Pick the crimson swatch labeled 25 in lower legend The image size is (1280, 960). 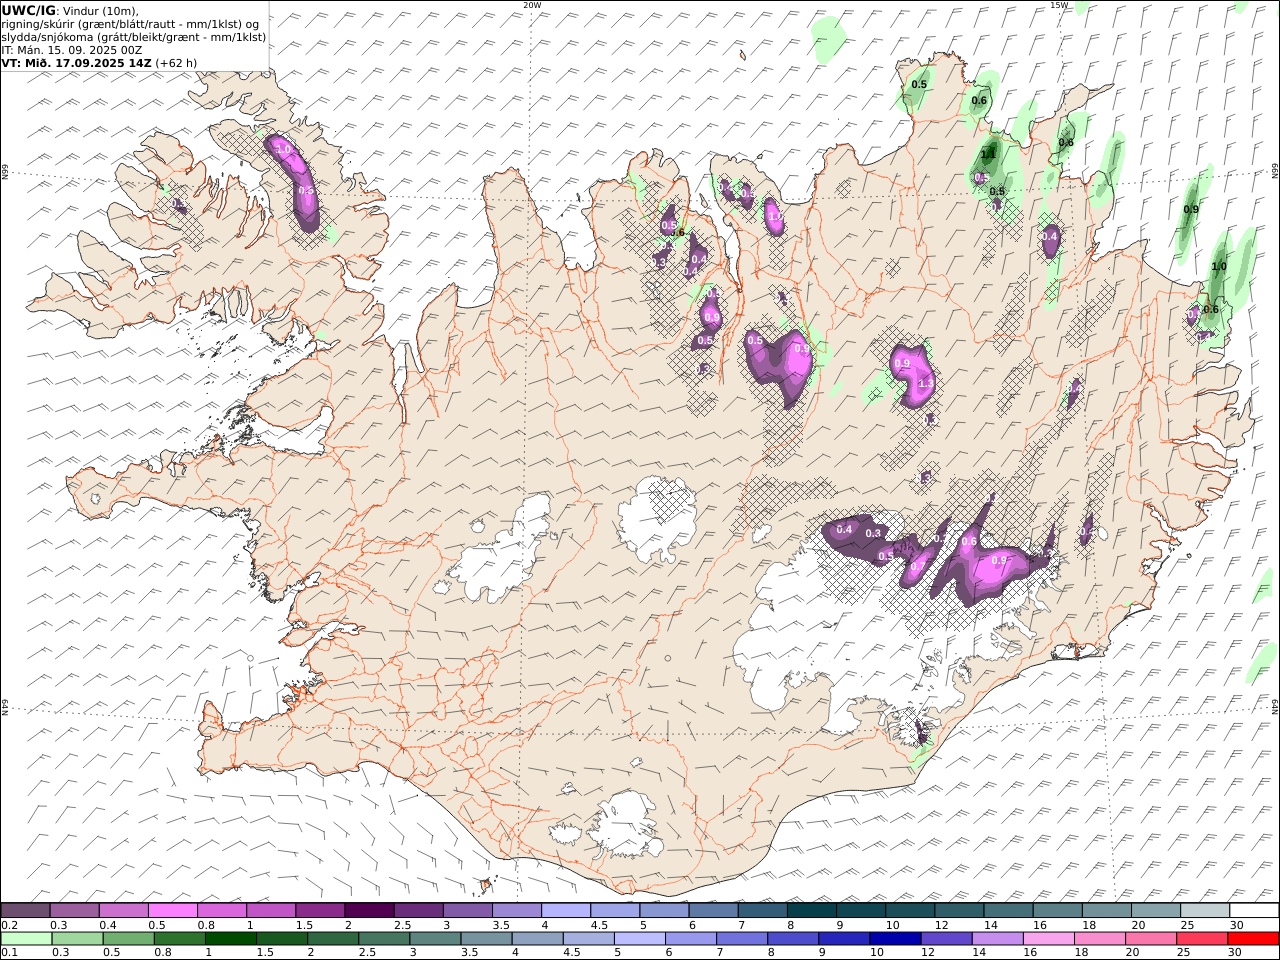pyautogui.click(x=1202, y=939)
